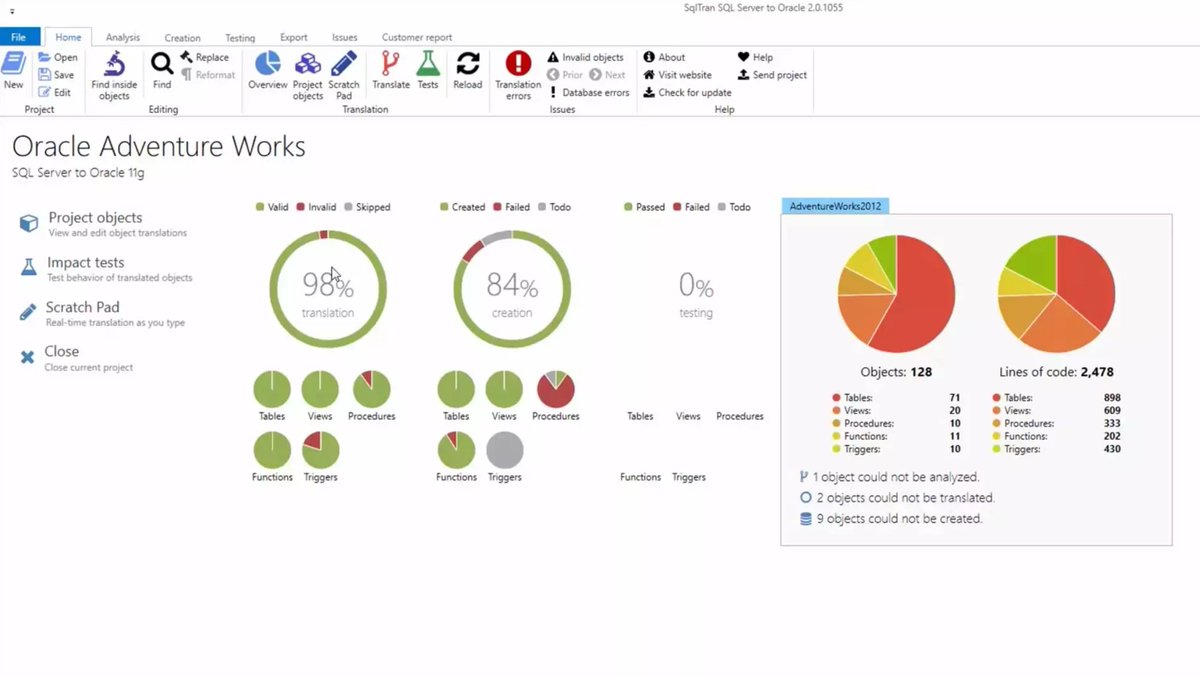The image size is (1200, 677).
Task: Show Invalid objects
Action: tap(585, 57)
